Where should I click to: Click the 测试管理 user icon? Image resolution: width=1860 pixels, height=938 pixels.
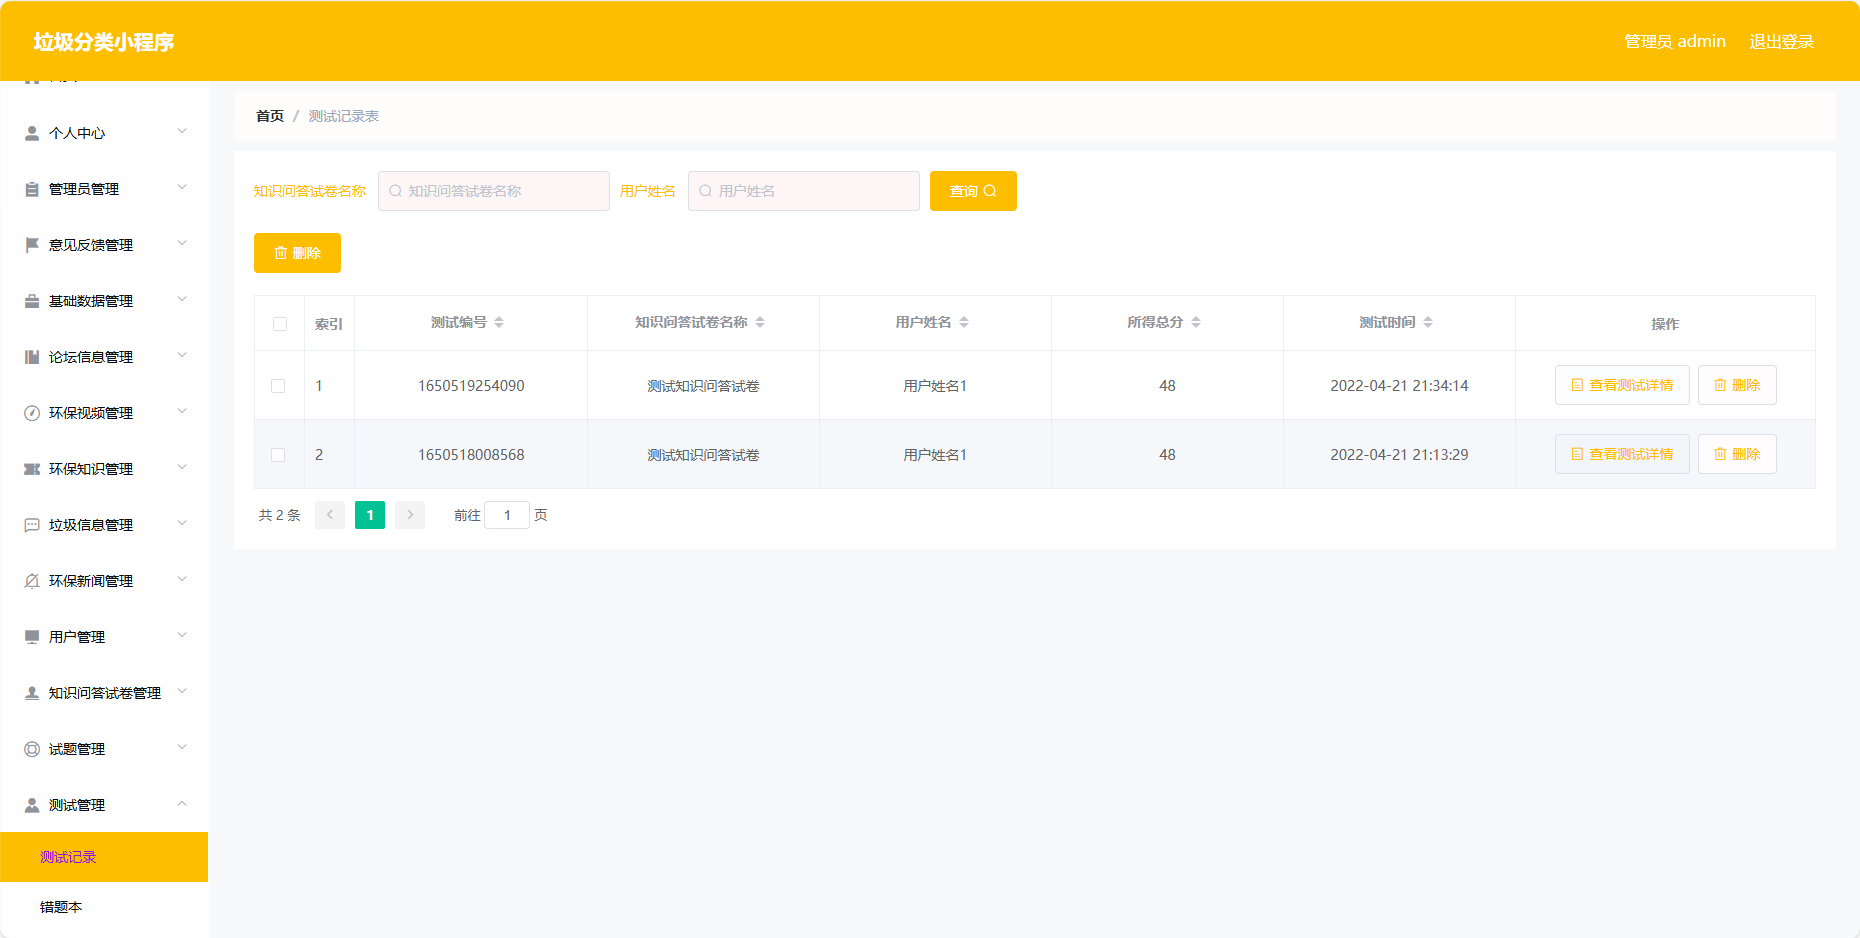click(x=32, y=805)
